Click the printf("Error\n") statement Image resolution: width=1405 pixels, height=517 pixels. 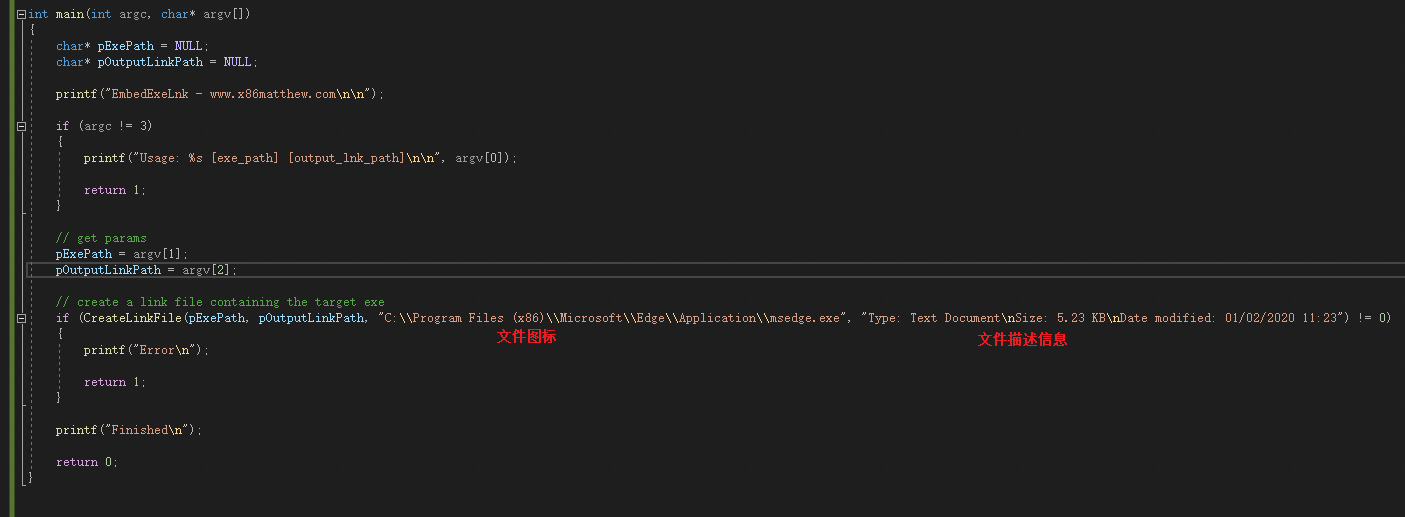[x=147, y=350]
